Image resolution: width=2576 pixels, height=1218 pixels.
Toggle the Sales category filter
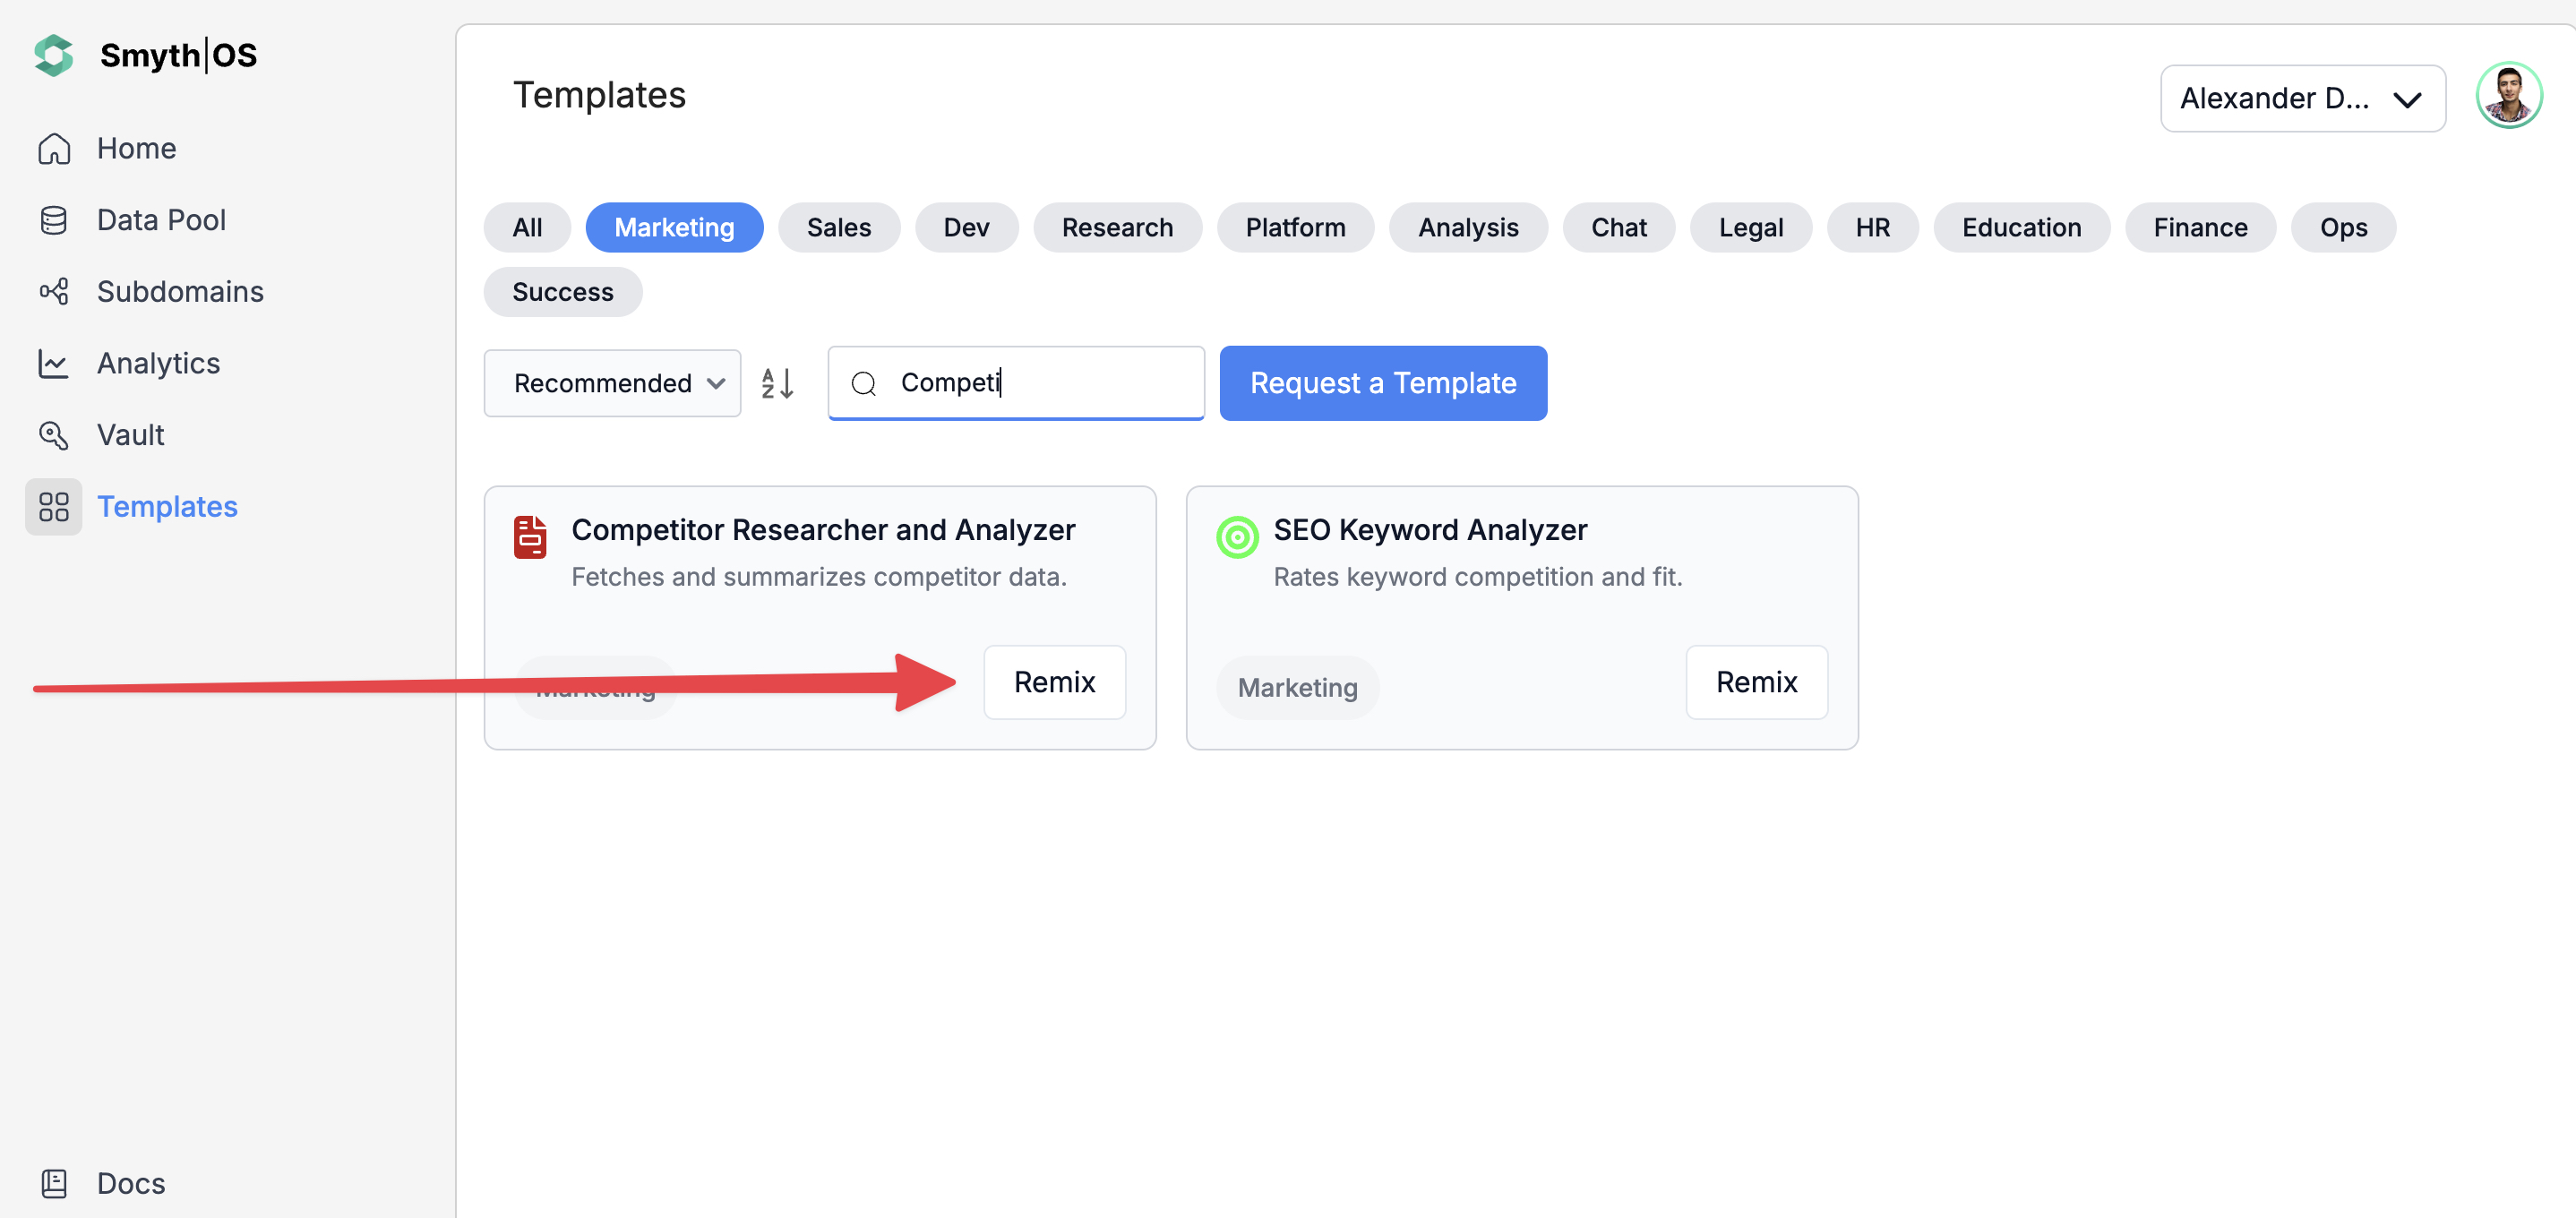[x=838, y=228]
